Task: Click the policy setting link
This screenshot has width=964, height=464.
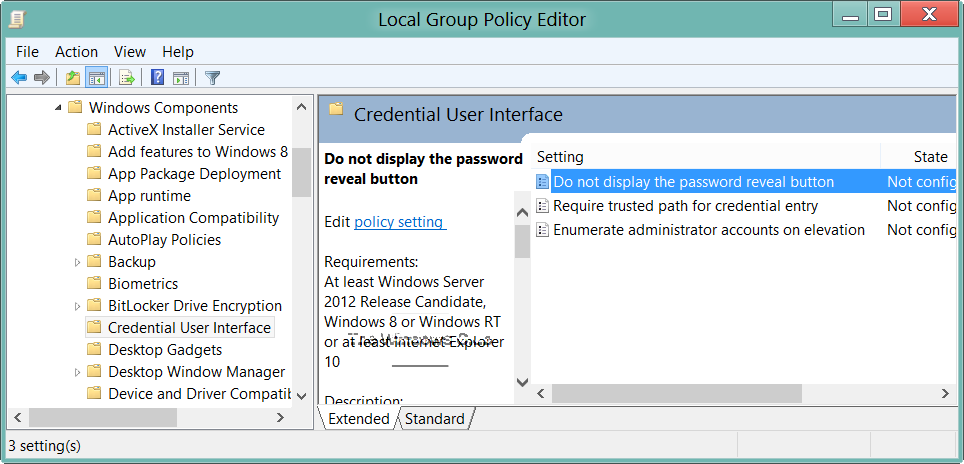Action: point(399,222)
